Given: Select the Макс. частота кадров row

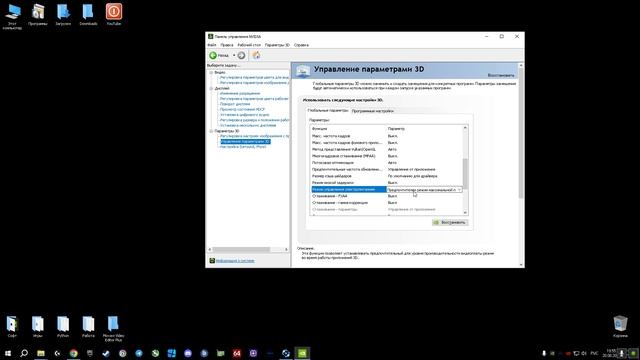Looking at the screenshot, I should click(387, 136).
